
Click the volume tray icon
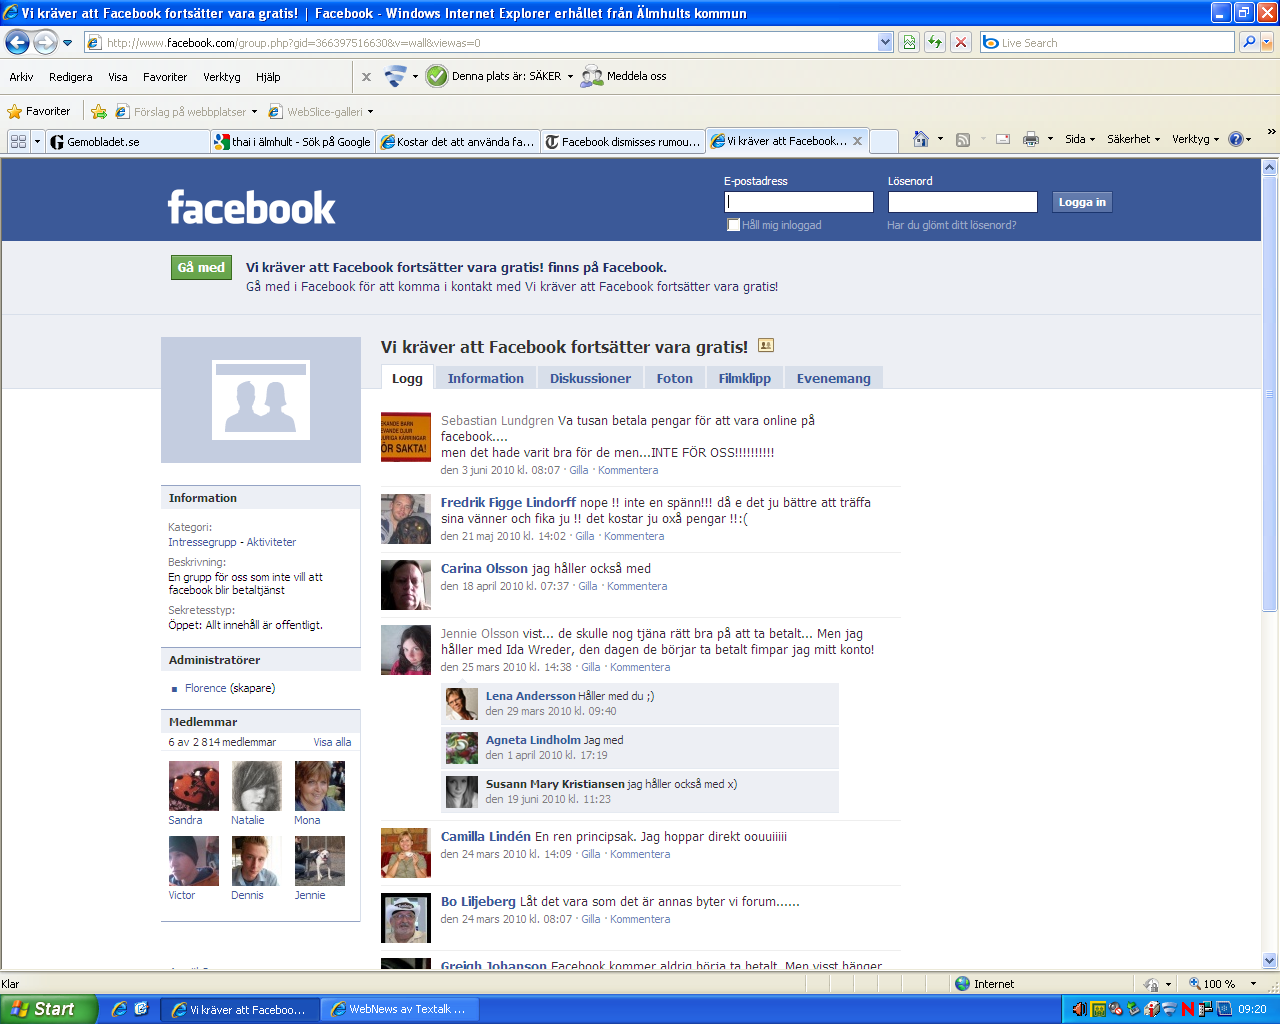coord(1079,1009)
